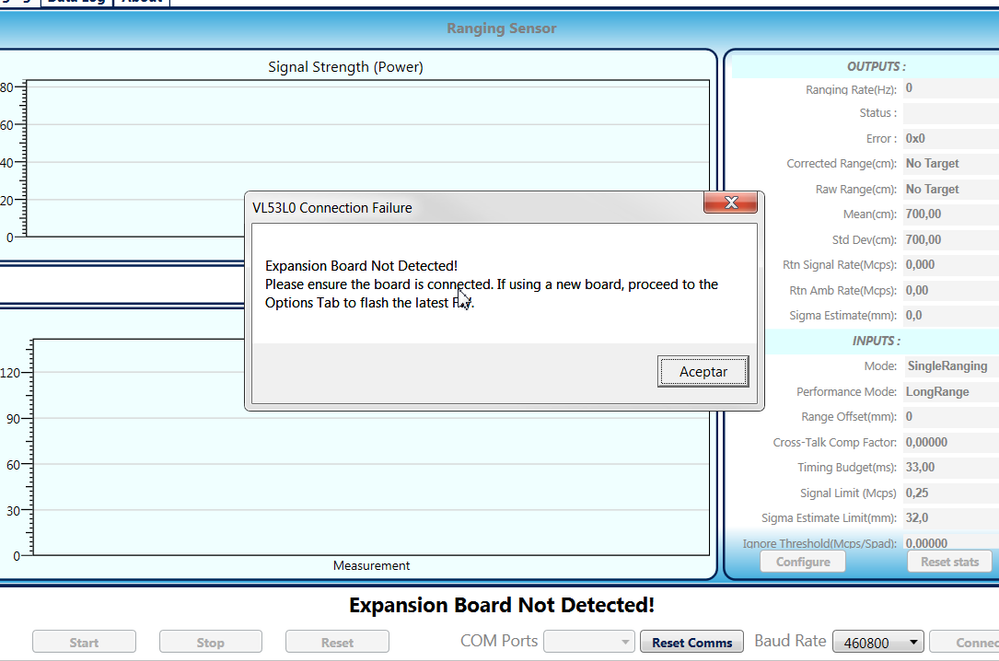Click the Signal Strength (Power) chart title
The width and height of the screenshot is (999, 661).
345,67
